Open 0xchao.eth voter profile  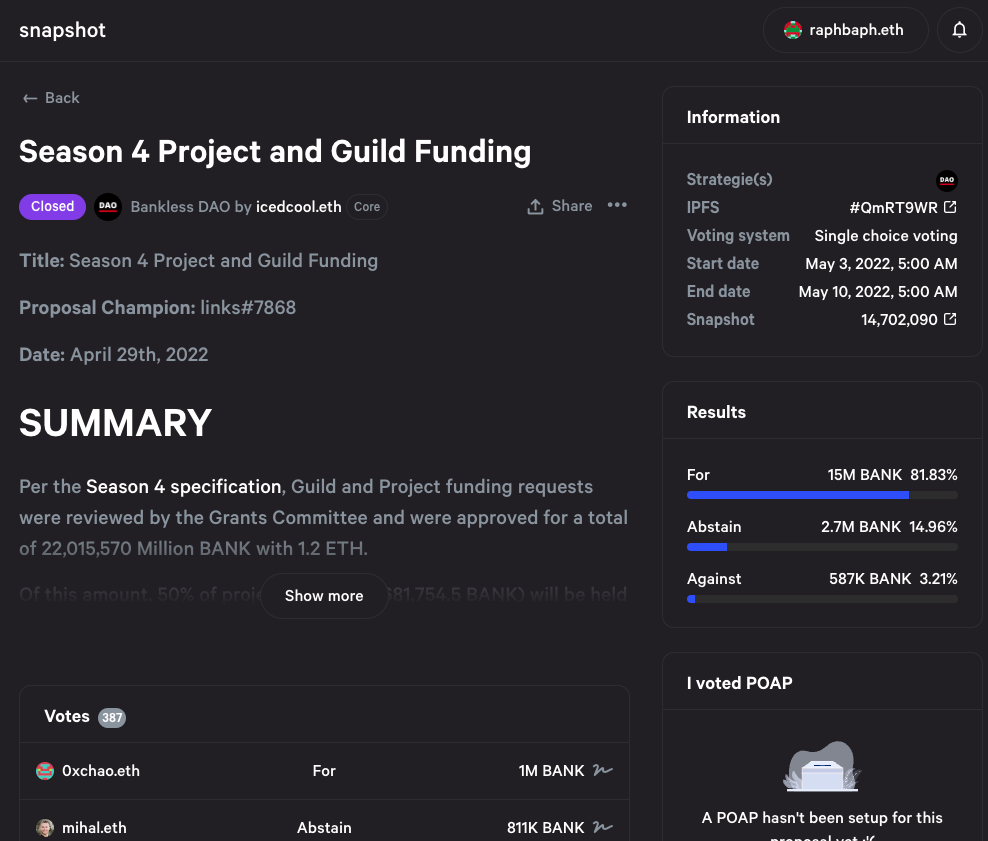pos(101,770)
